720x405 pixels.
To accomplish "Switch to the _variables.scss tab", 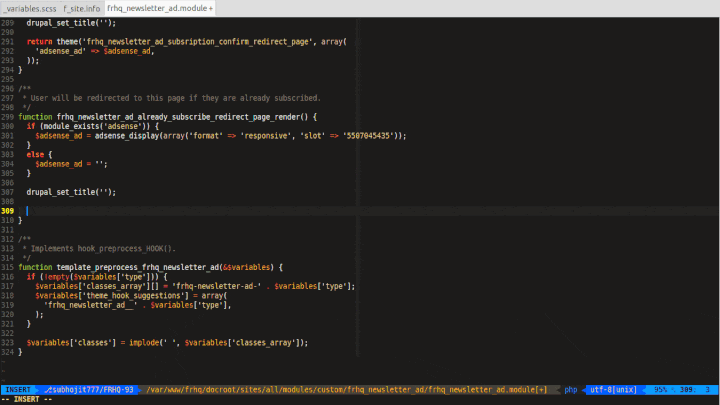I will point(30,7).
